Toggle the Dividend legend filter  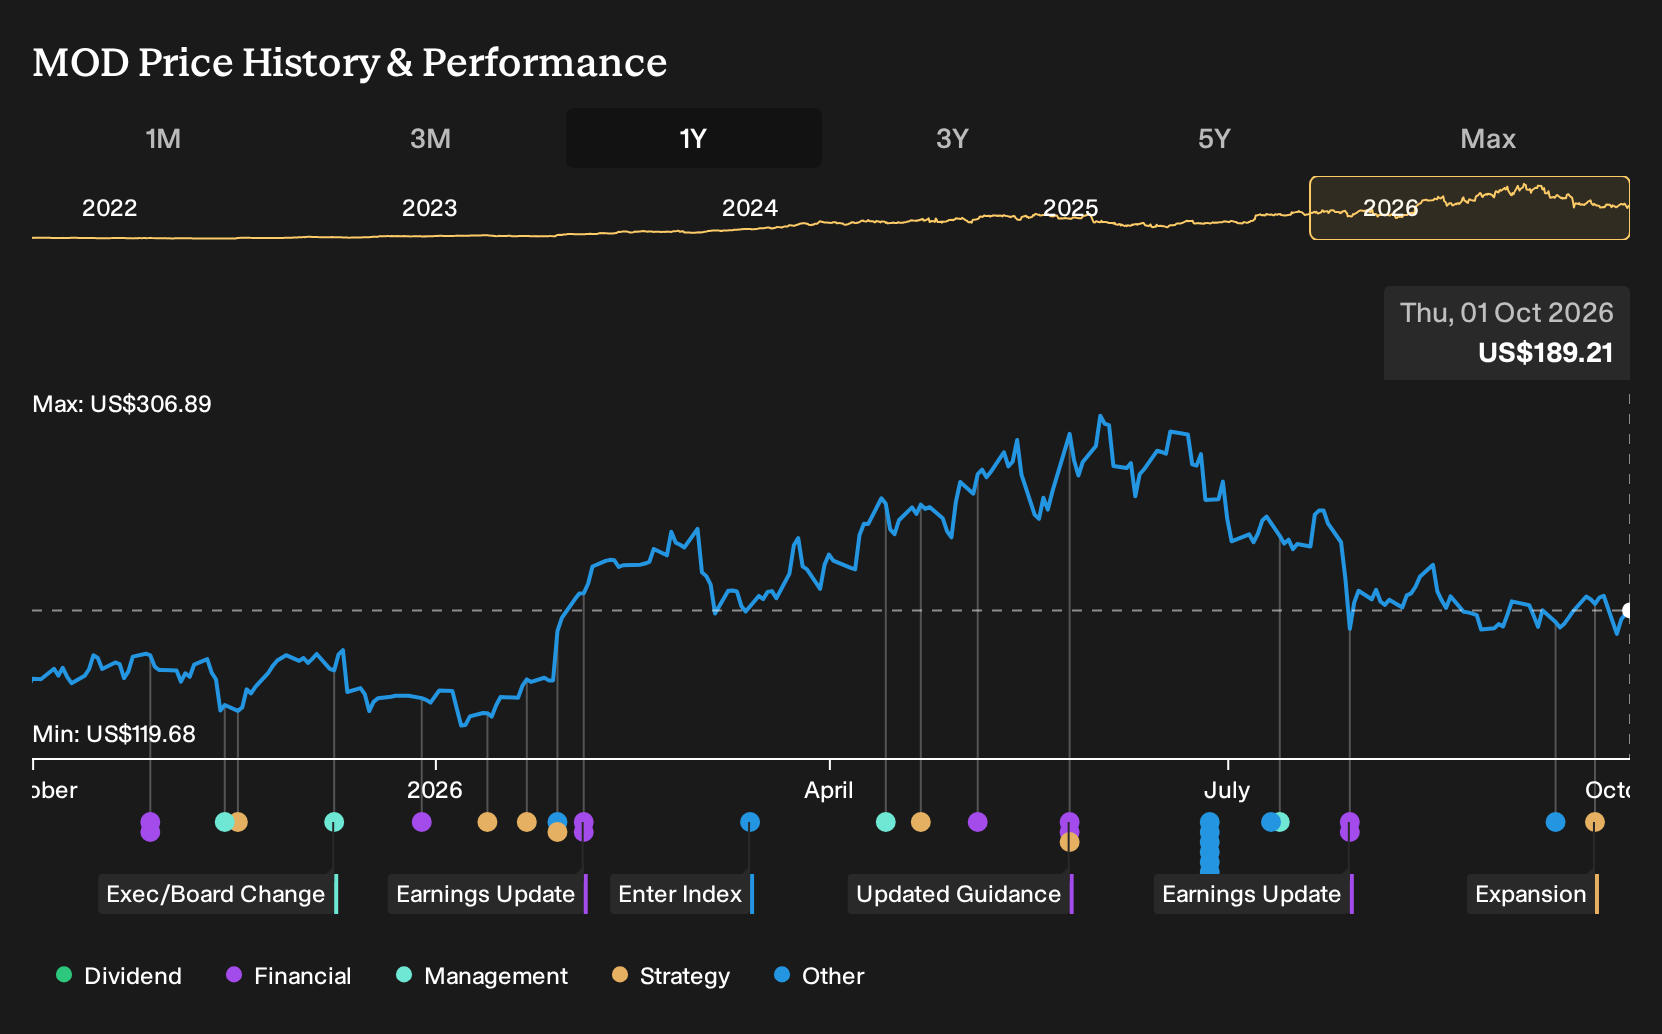point(119,975)
